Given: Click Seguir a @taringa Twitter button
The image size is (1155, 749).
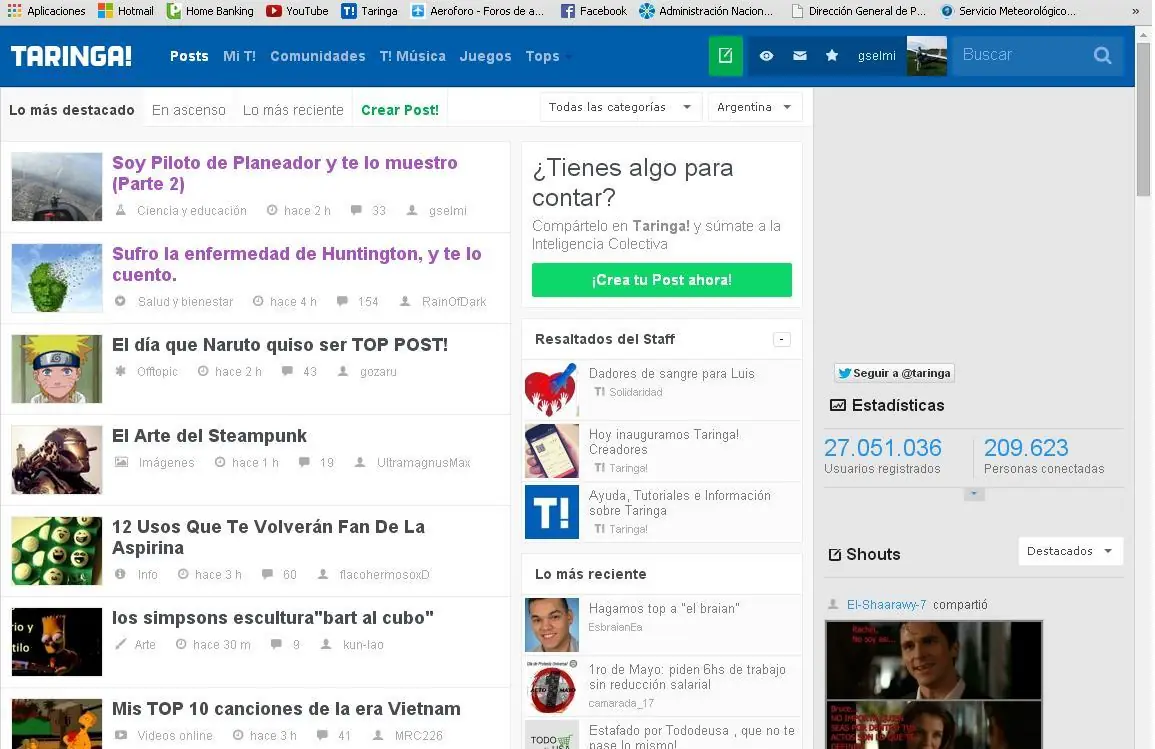Looking at the screenshot, I should [894, 373].
